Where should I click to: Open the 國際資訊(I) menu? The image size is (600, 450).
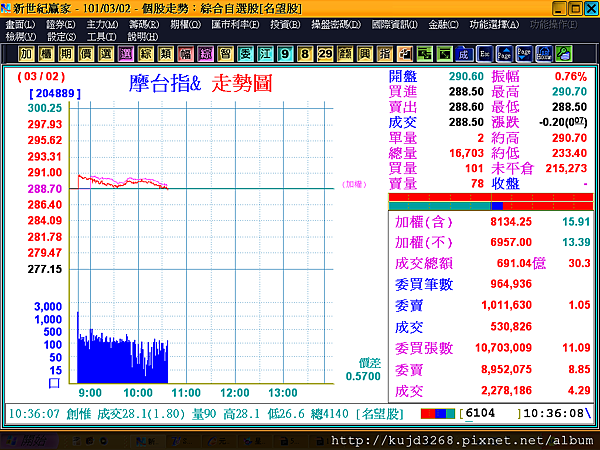point(395,24)
